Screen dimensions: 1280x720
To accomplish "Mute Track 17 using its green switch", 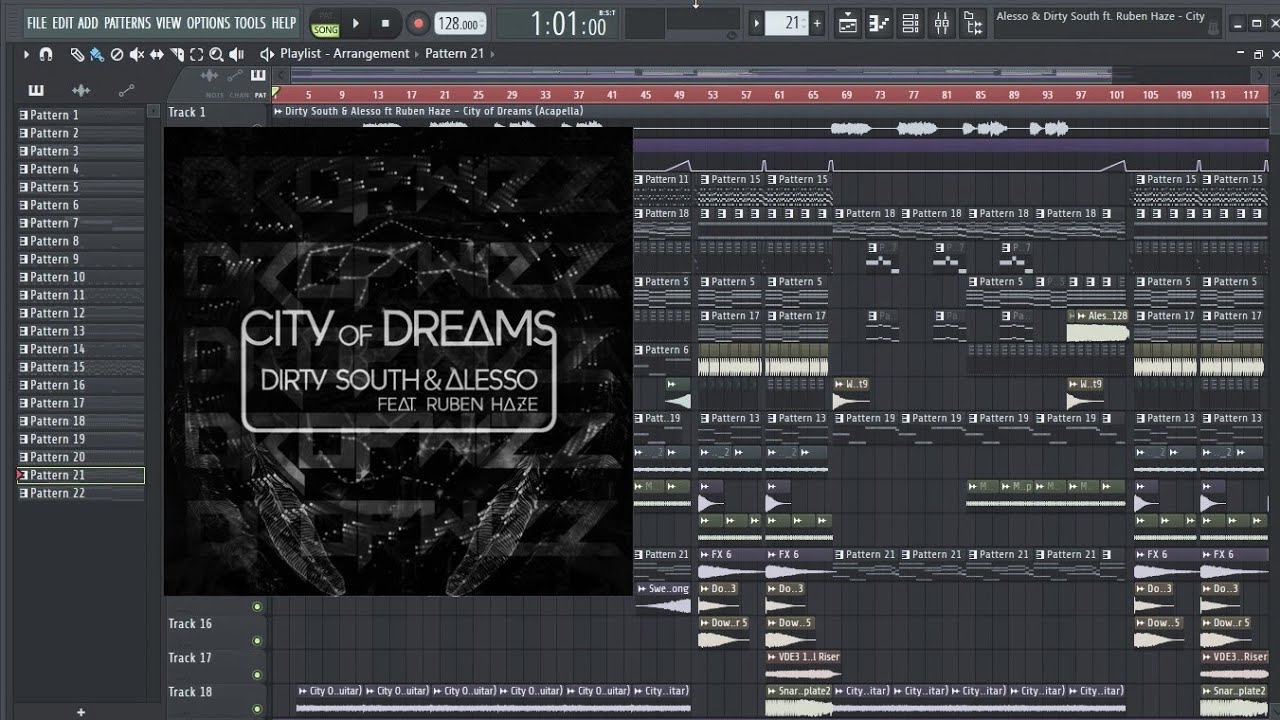I will pos(257,675).
